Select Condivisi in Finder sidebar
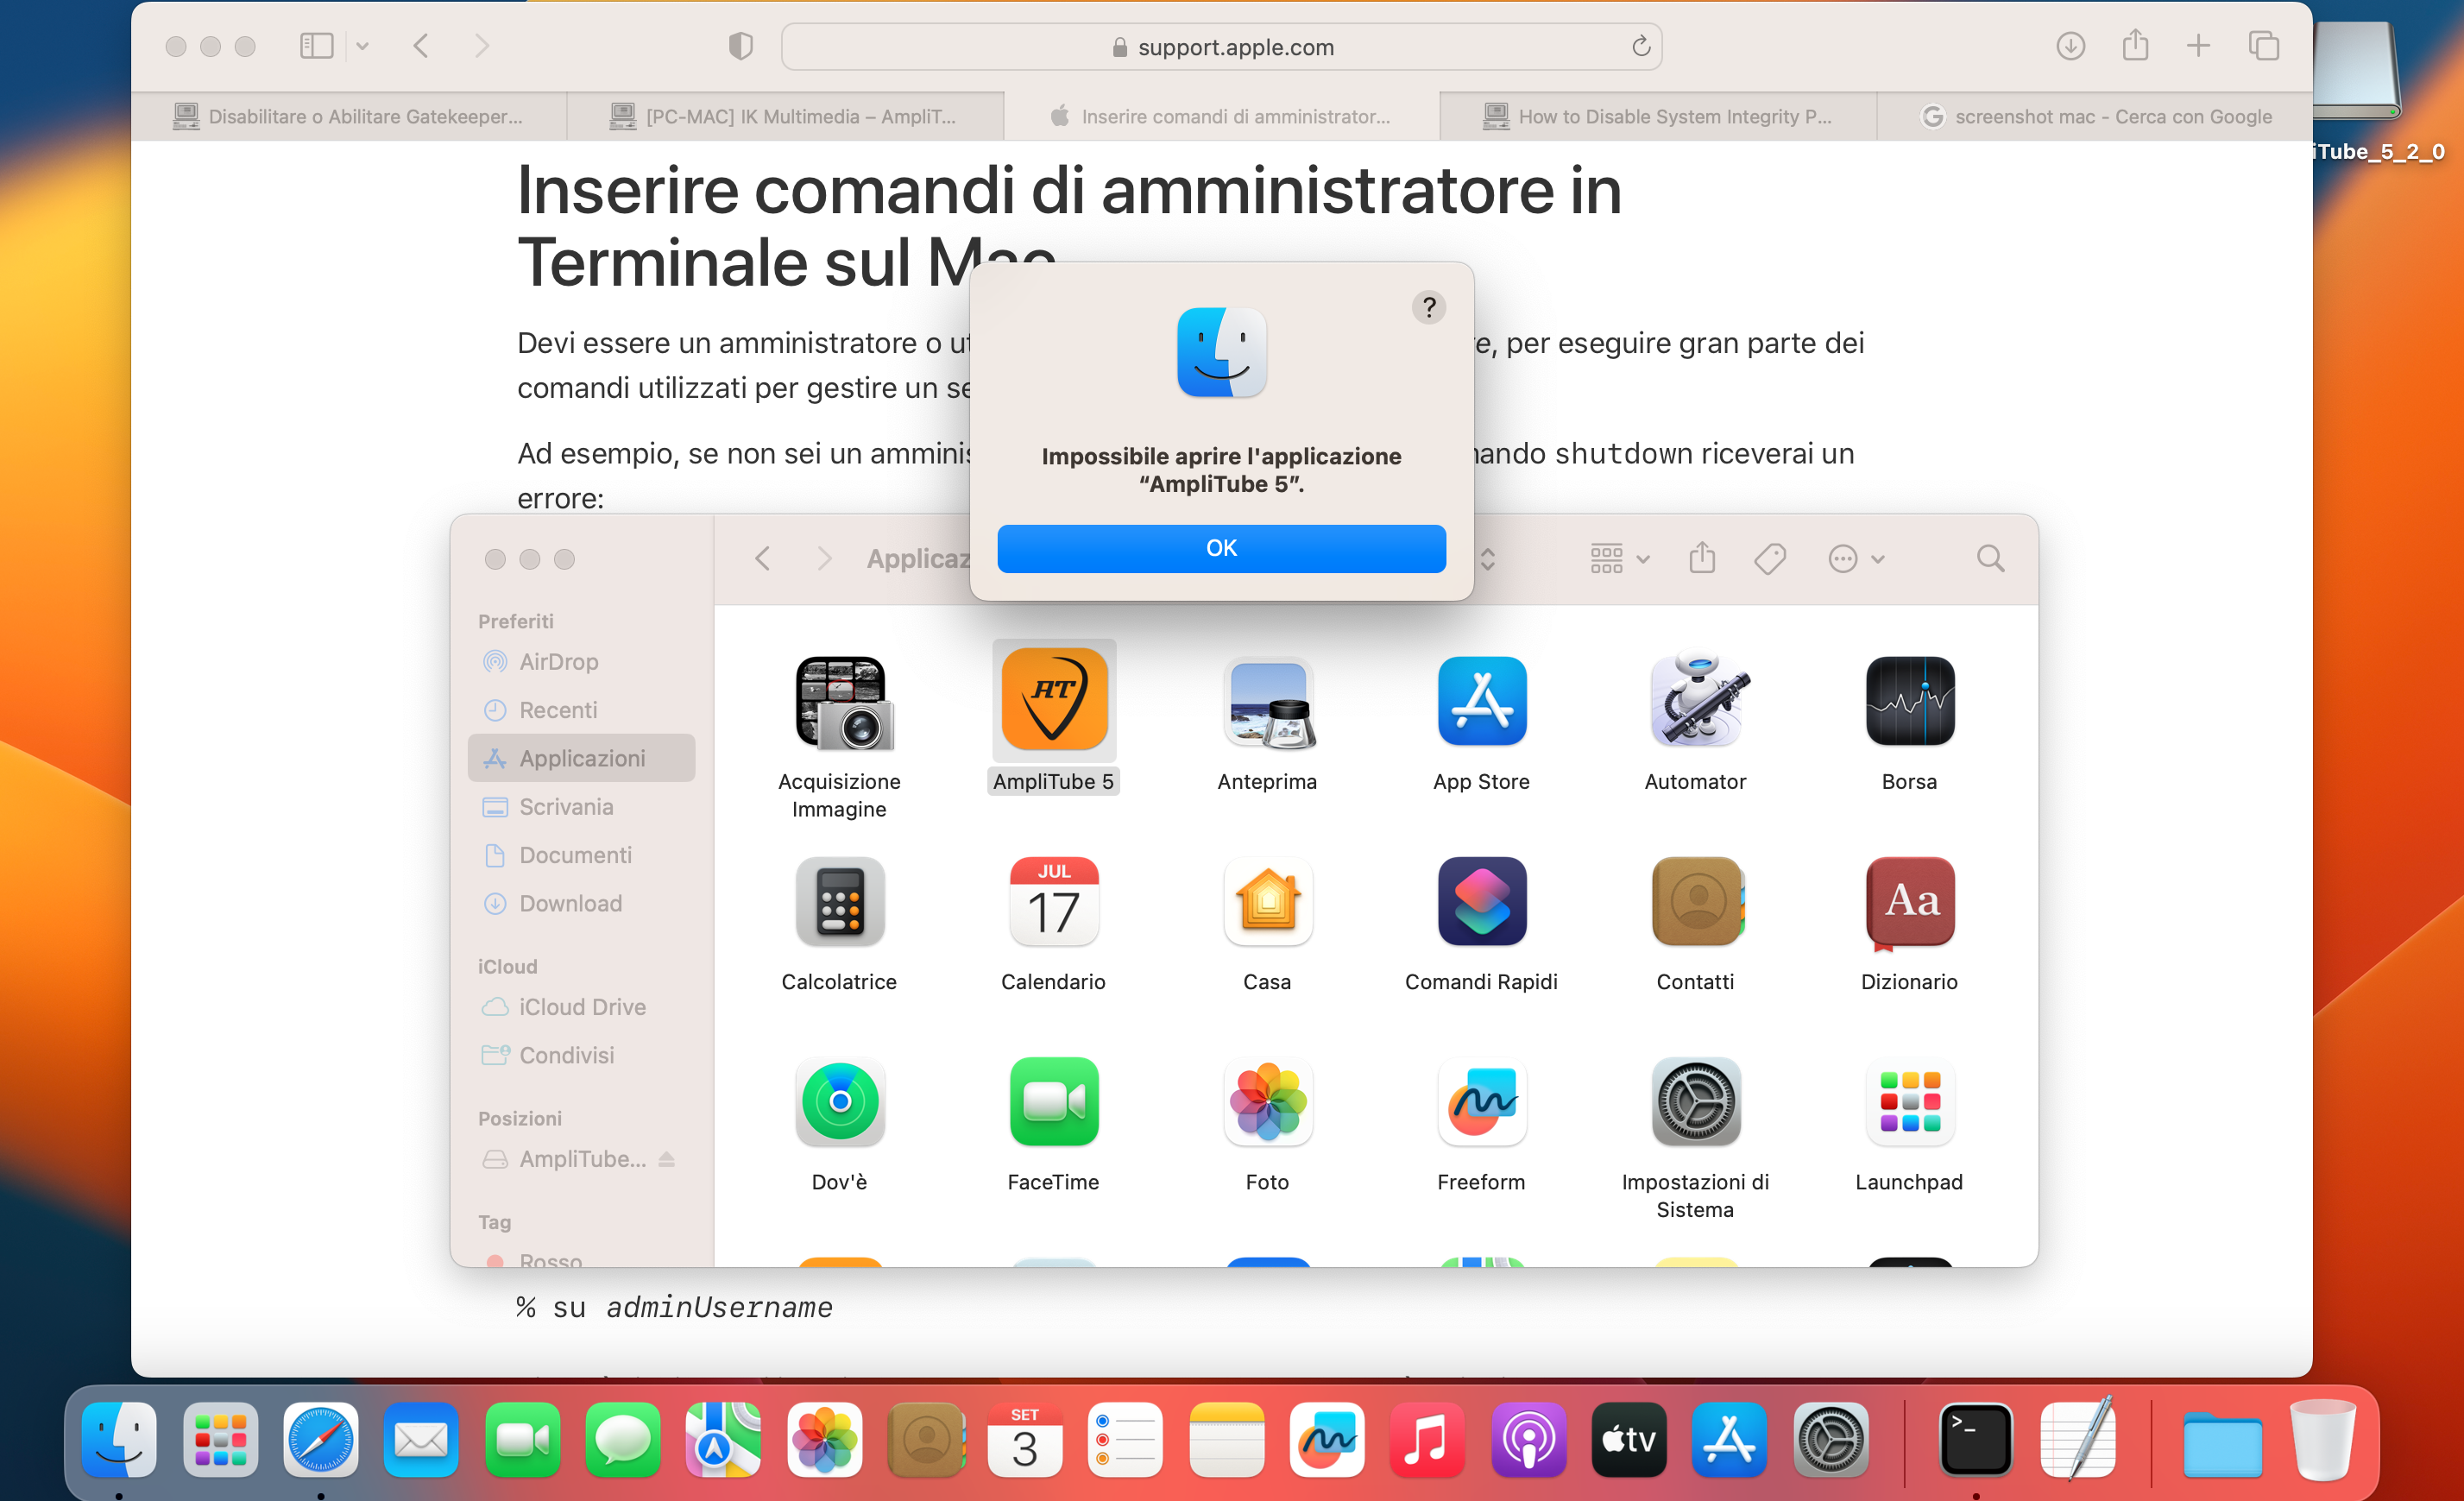The height and width of the screenshot is (1501, 2464). pyautogui.click(x=581, y=1055)
